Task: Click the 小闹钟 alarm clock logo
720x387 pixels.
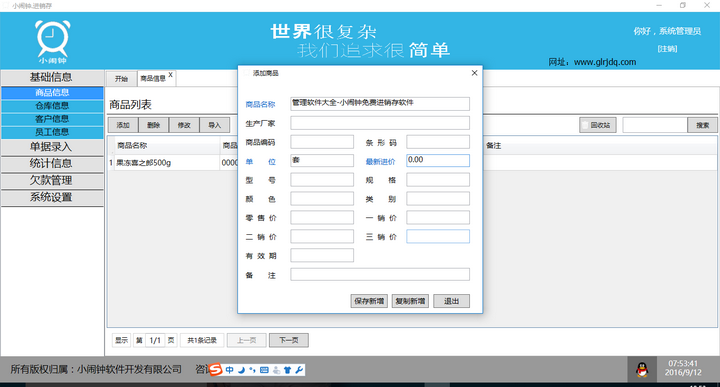Action: click(53, 41)
